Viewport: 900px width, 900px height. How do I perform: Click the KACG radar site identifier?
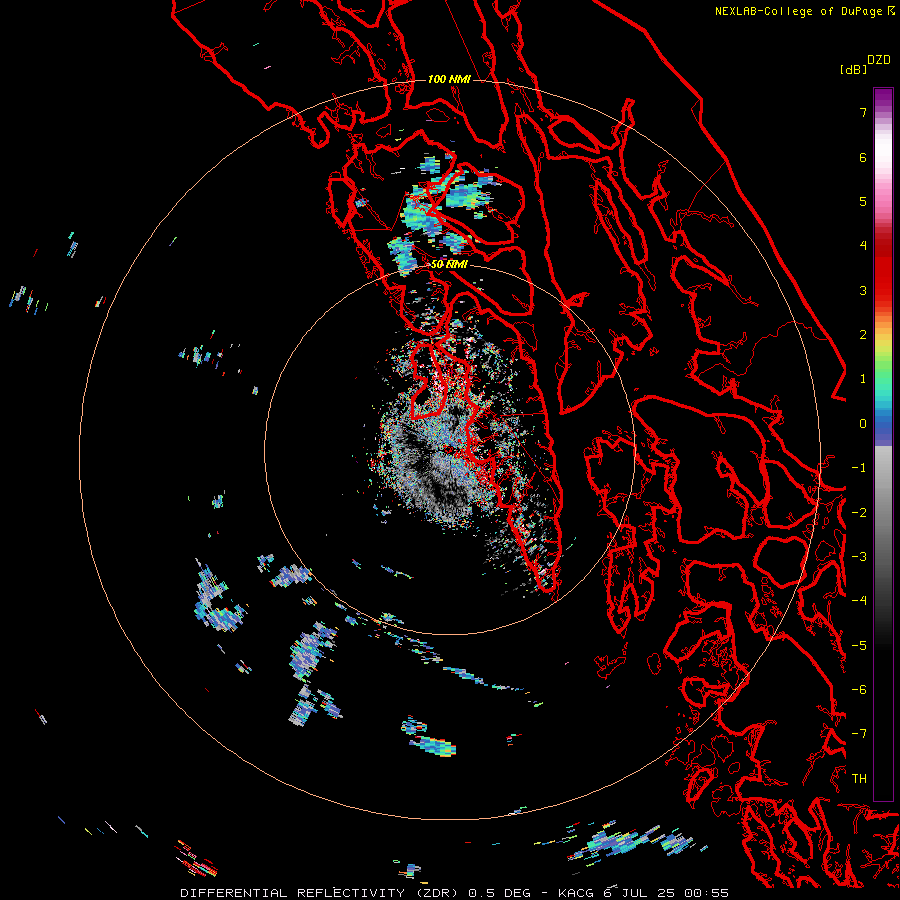click(x=577, y=893)
